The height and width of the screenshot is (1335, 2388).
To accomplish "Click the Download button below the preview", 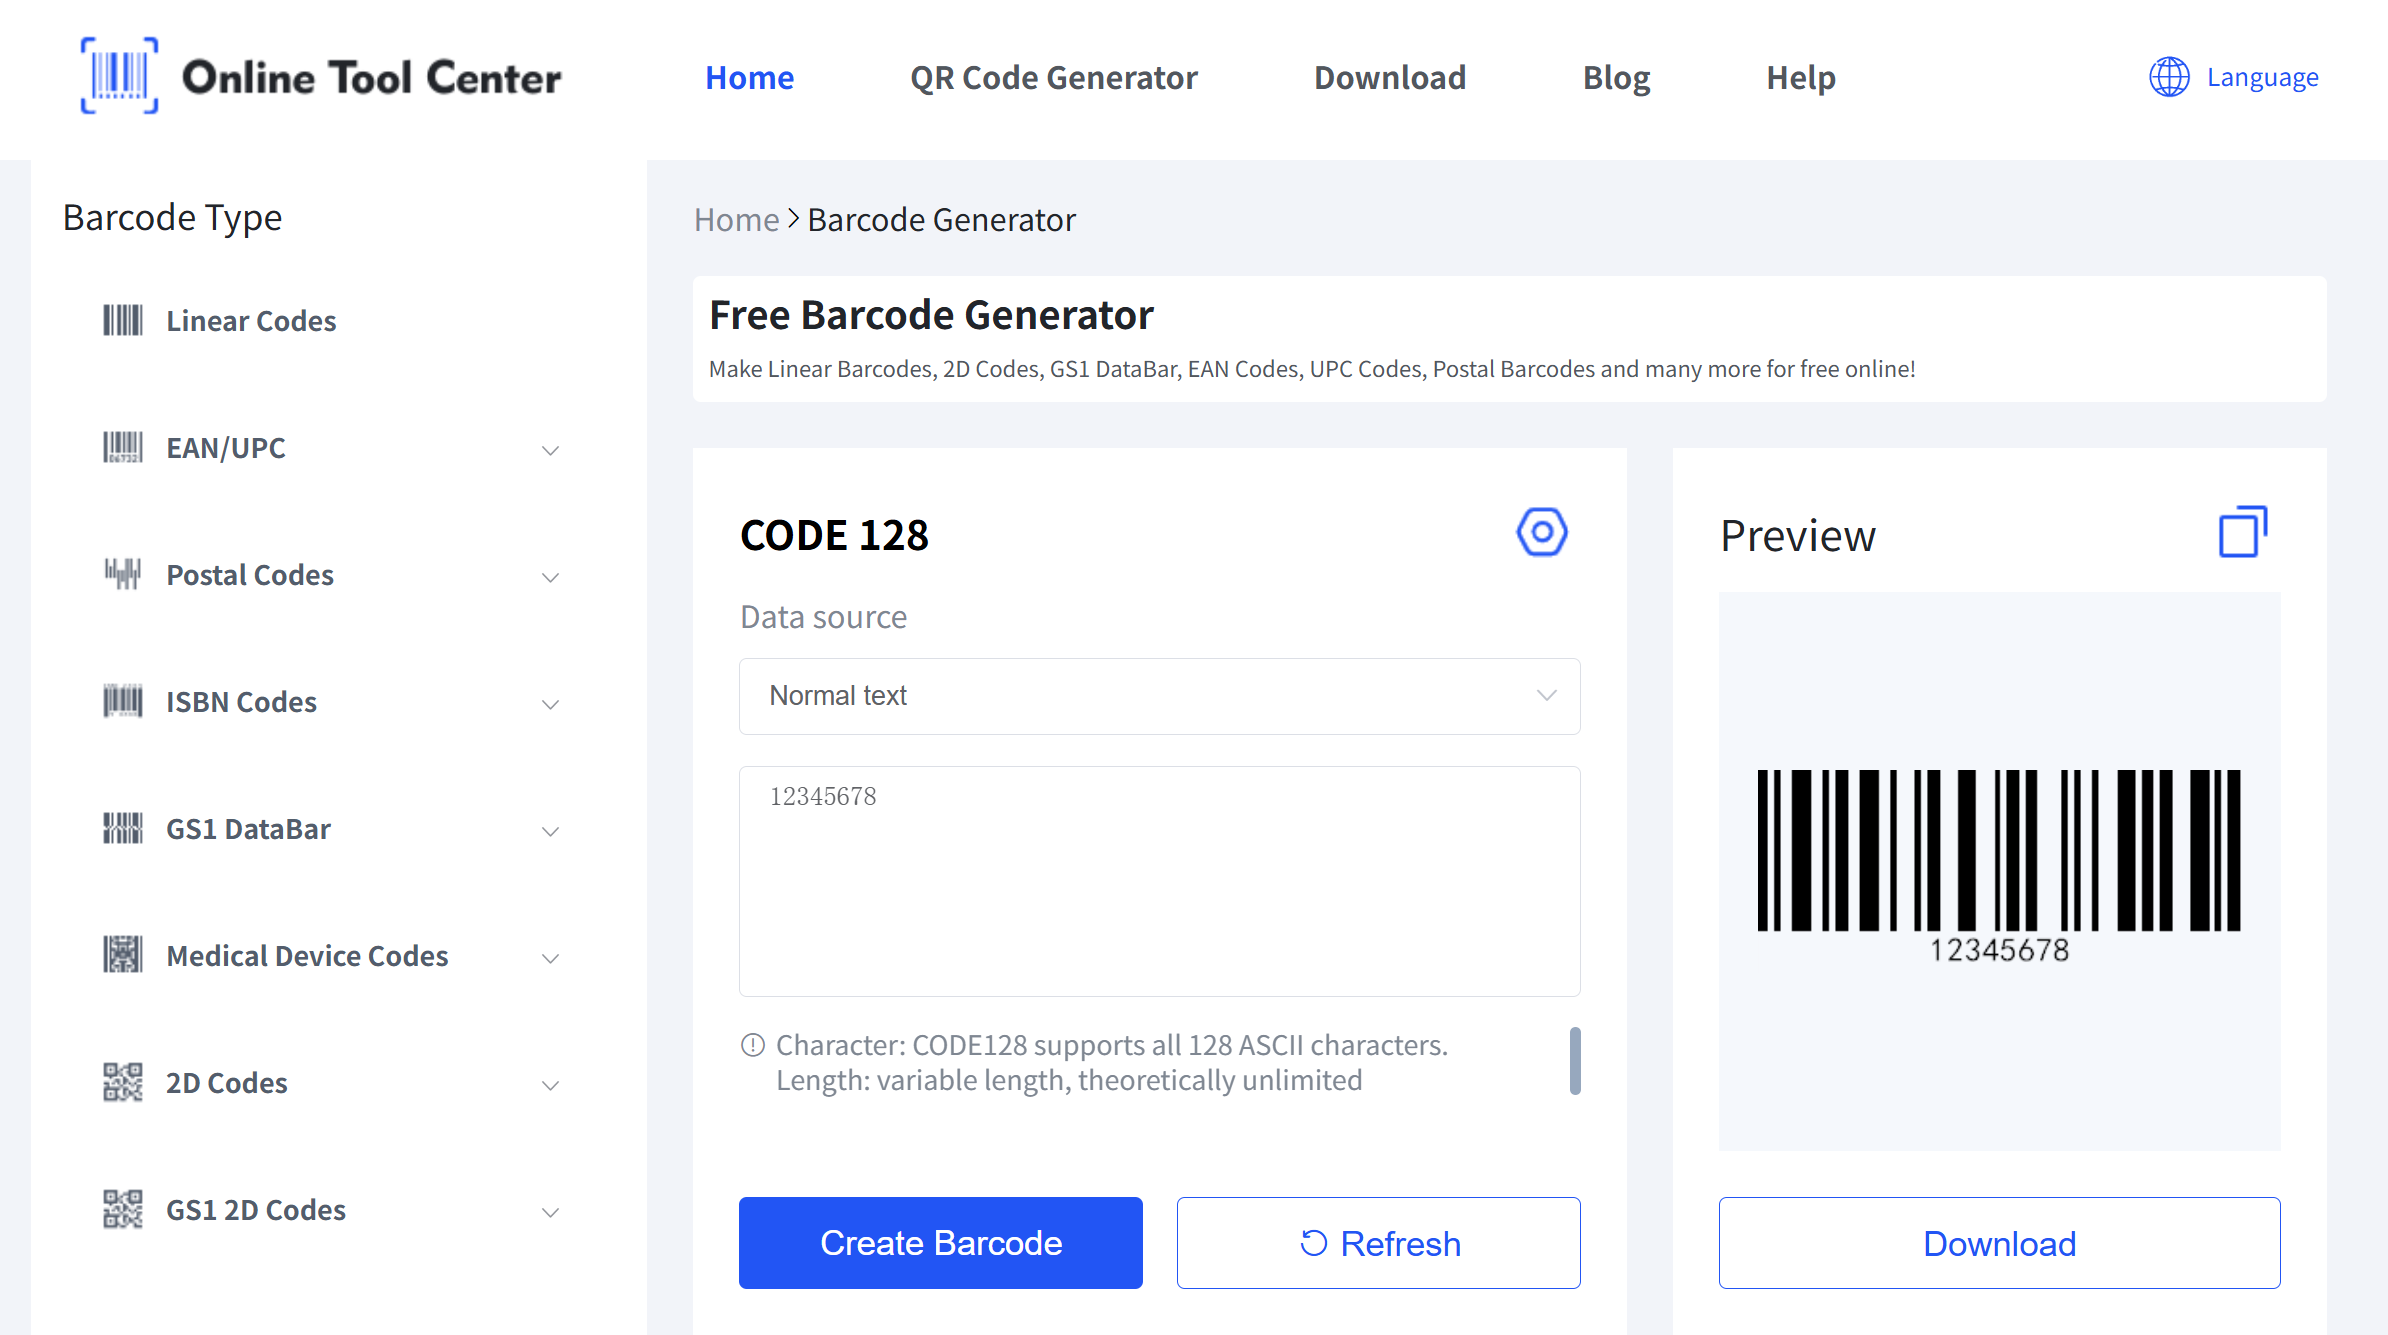I will click(1999, 1243).
